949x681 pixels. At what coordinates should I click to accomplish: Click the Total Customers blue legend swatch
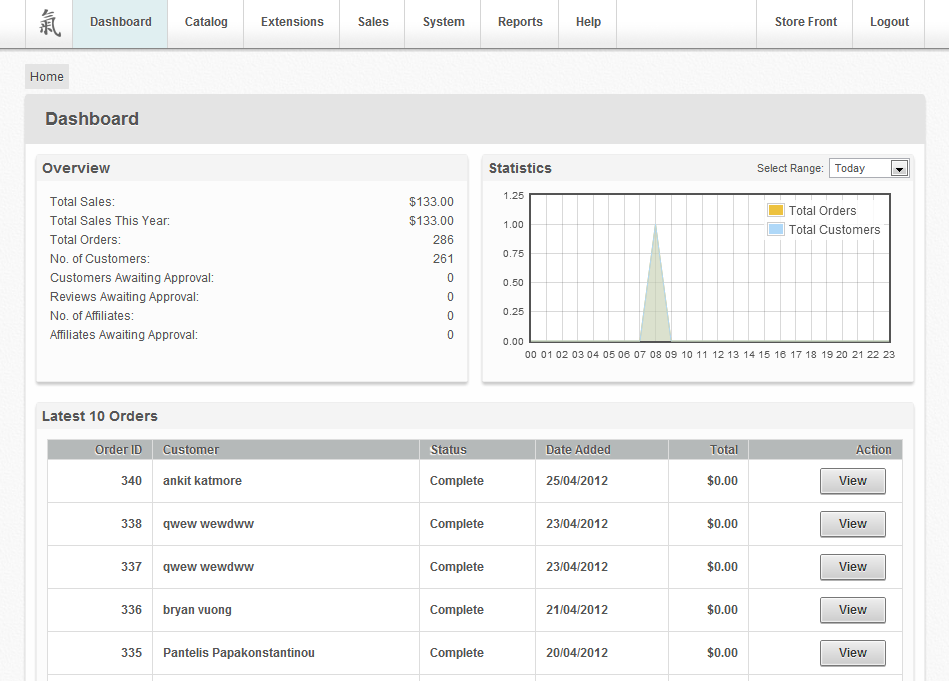click(775, 229)
